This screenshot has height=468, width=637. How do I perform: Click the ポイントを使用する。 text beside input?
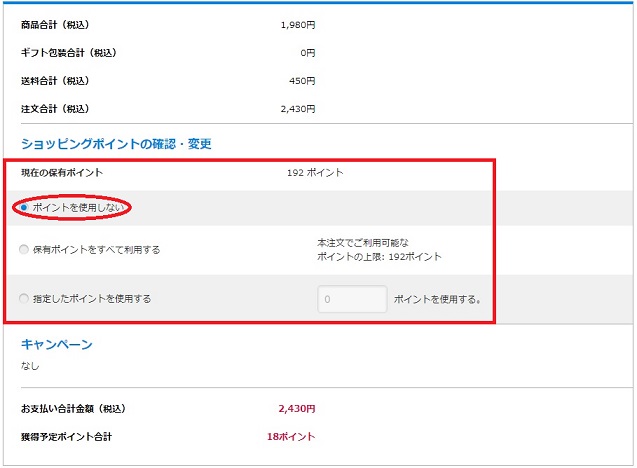444,298
